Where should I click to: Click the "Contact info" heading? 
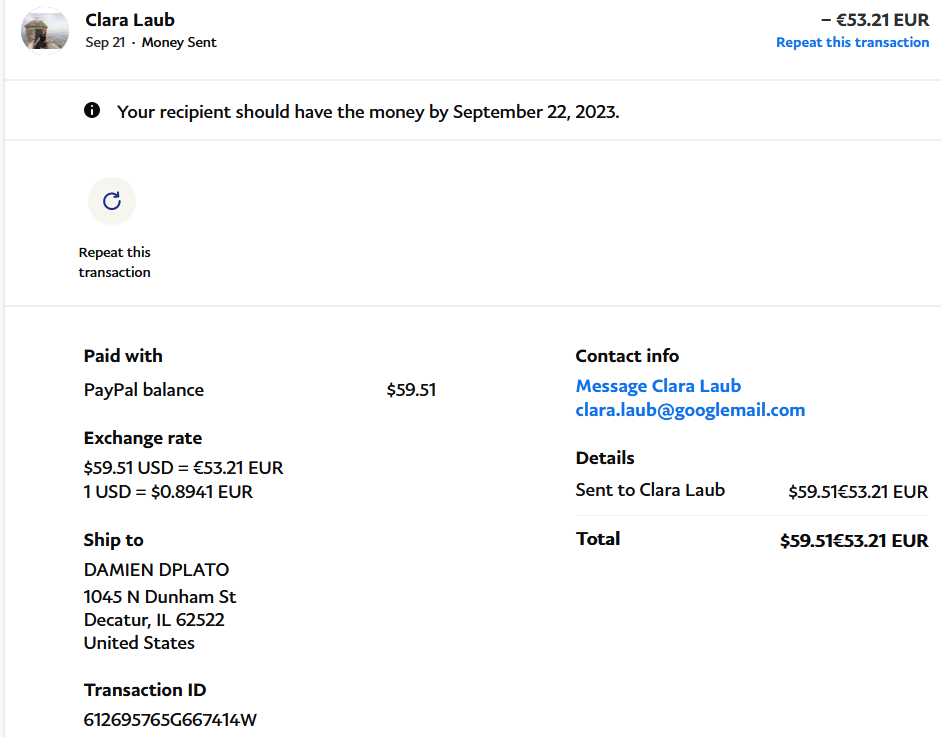[627, 356]
